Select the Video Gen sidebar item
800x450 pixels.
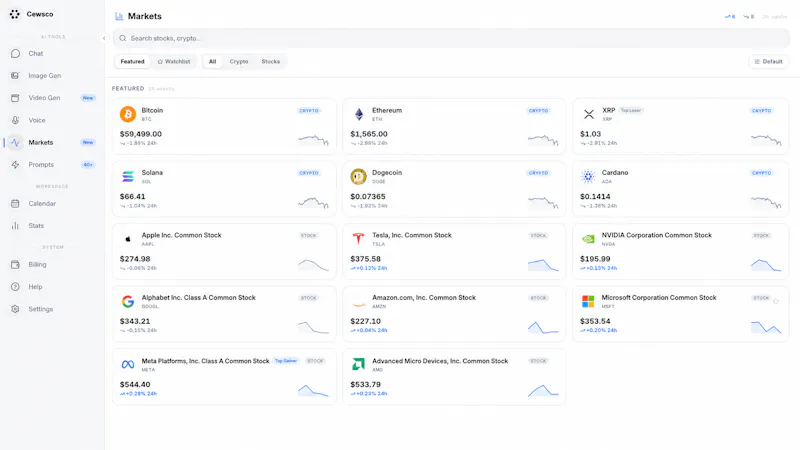click(51, 98)
